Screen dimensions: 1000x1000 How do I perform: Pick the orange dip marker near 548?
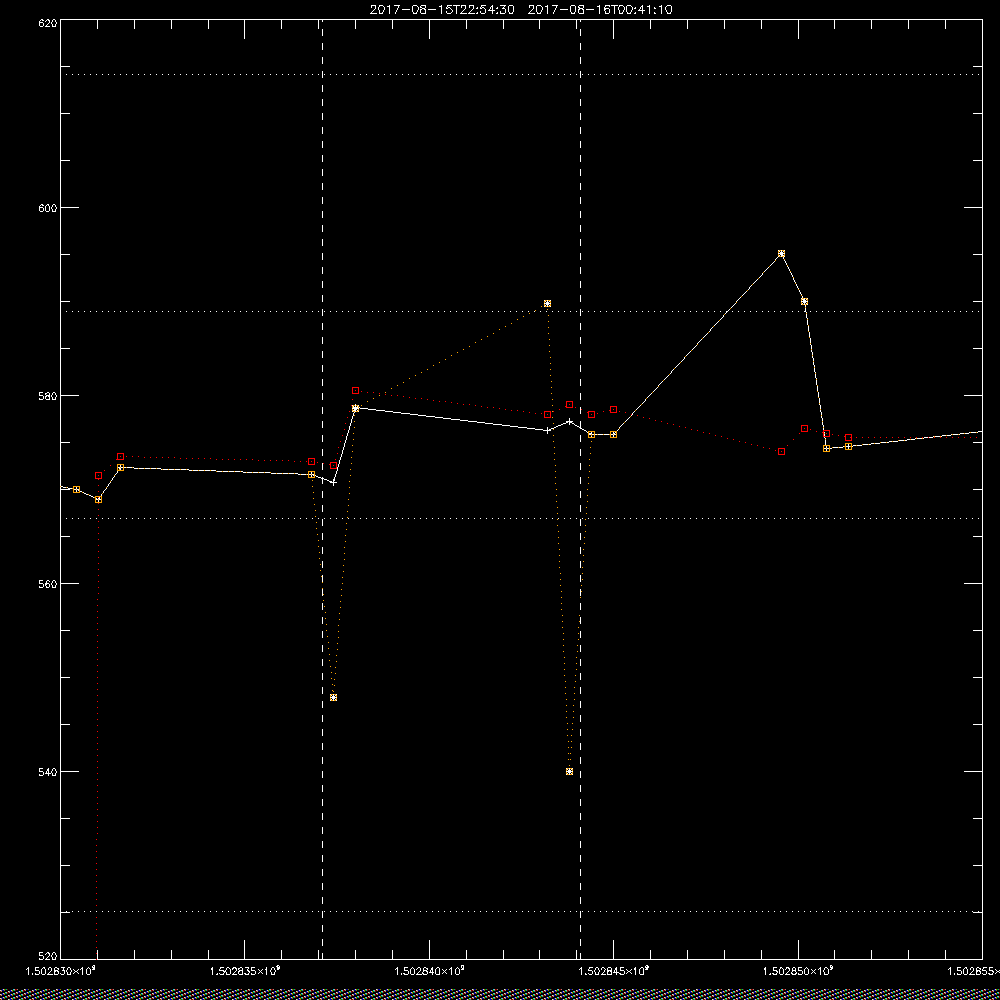334,698
